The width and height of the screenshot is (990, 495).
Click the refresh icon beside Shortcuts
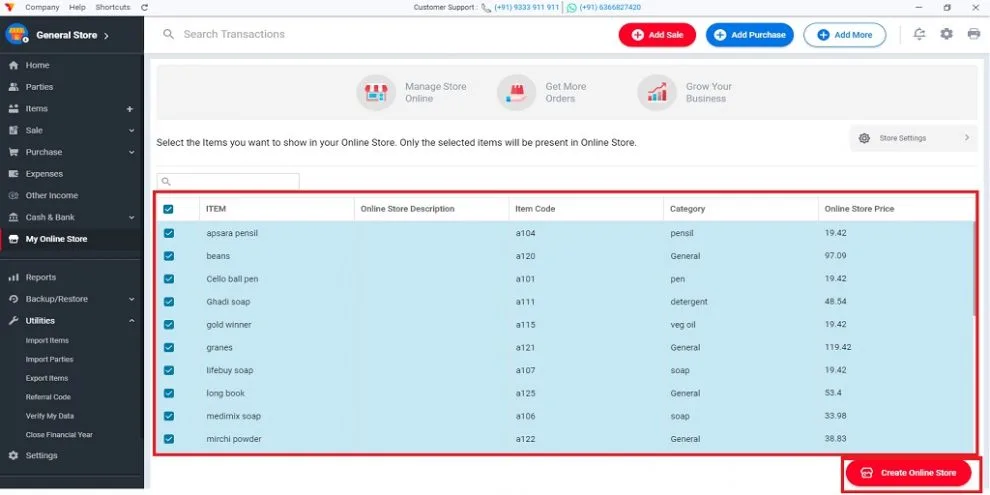145,8
